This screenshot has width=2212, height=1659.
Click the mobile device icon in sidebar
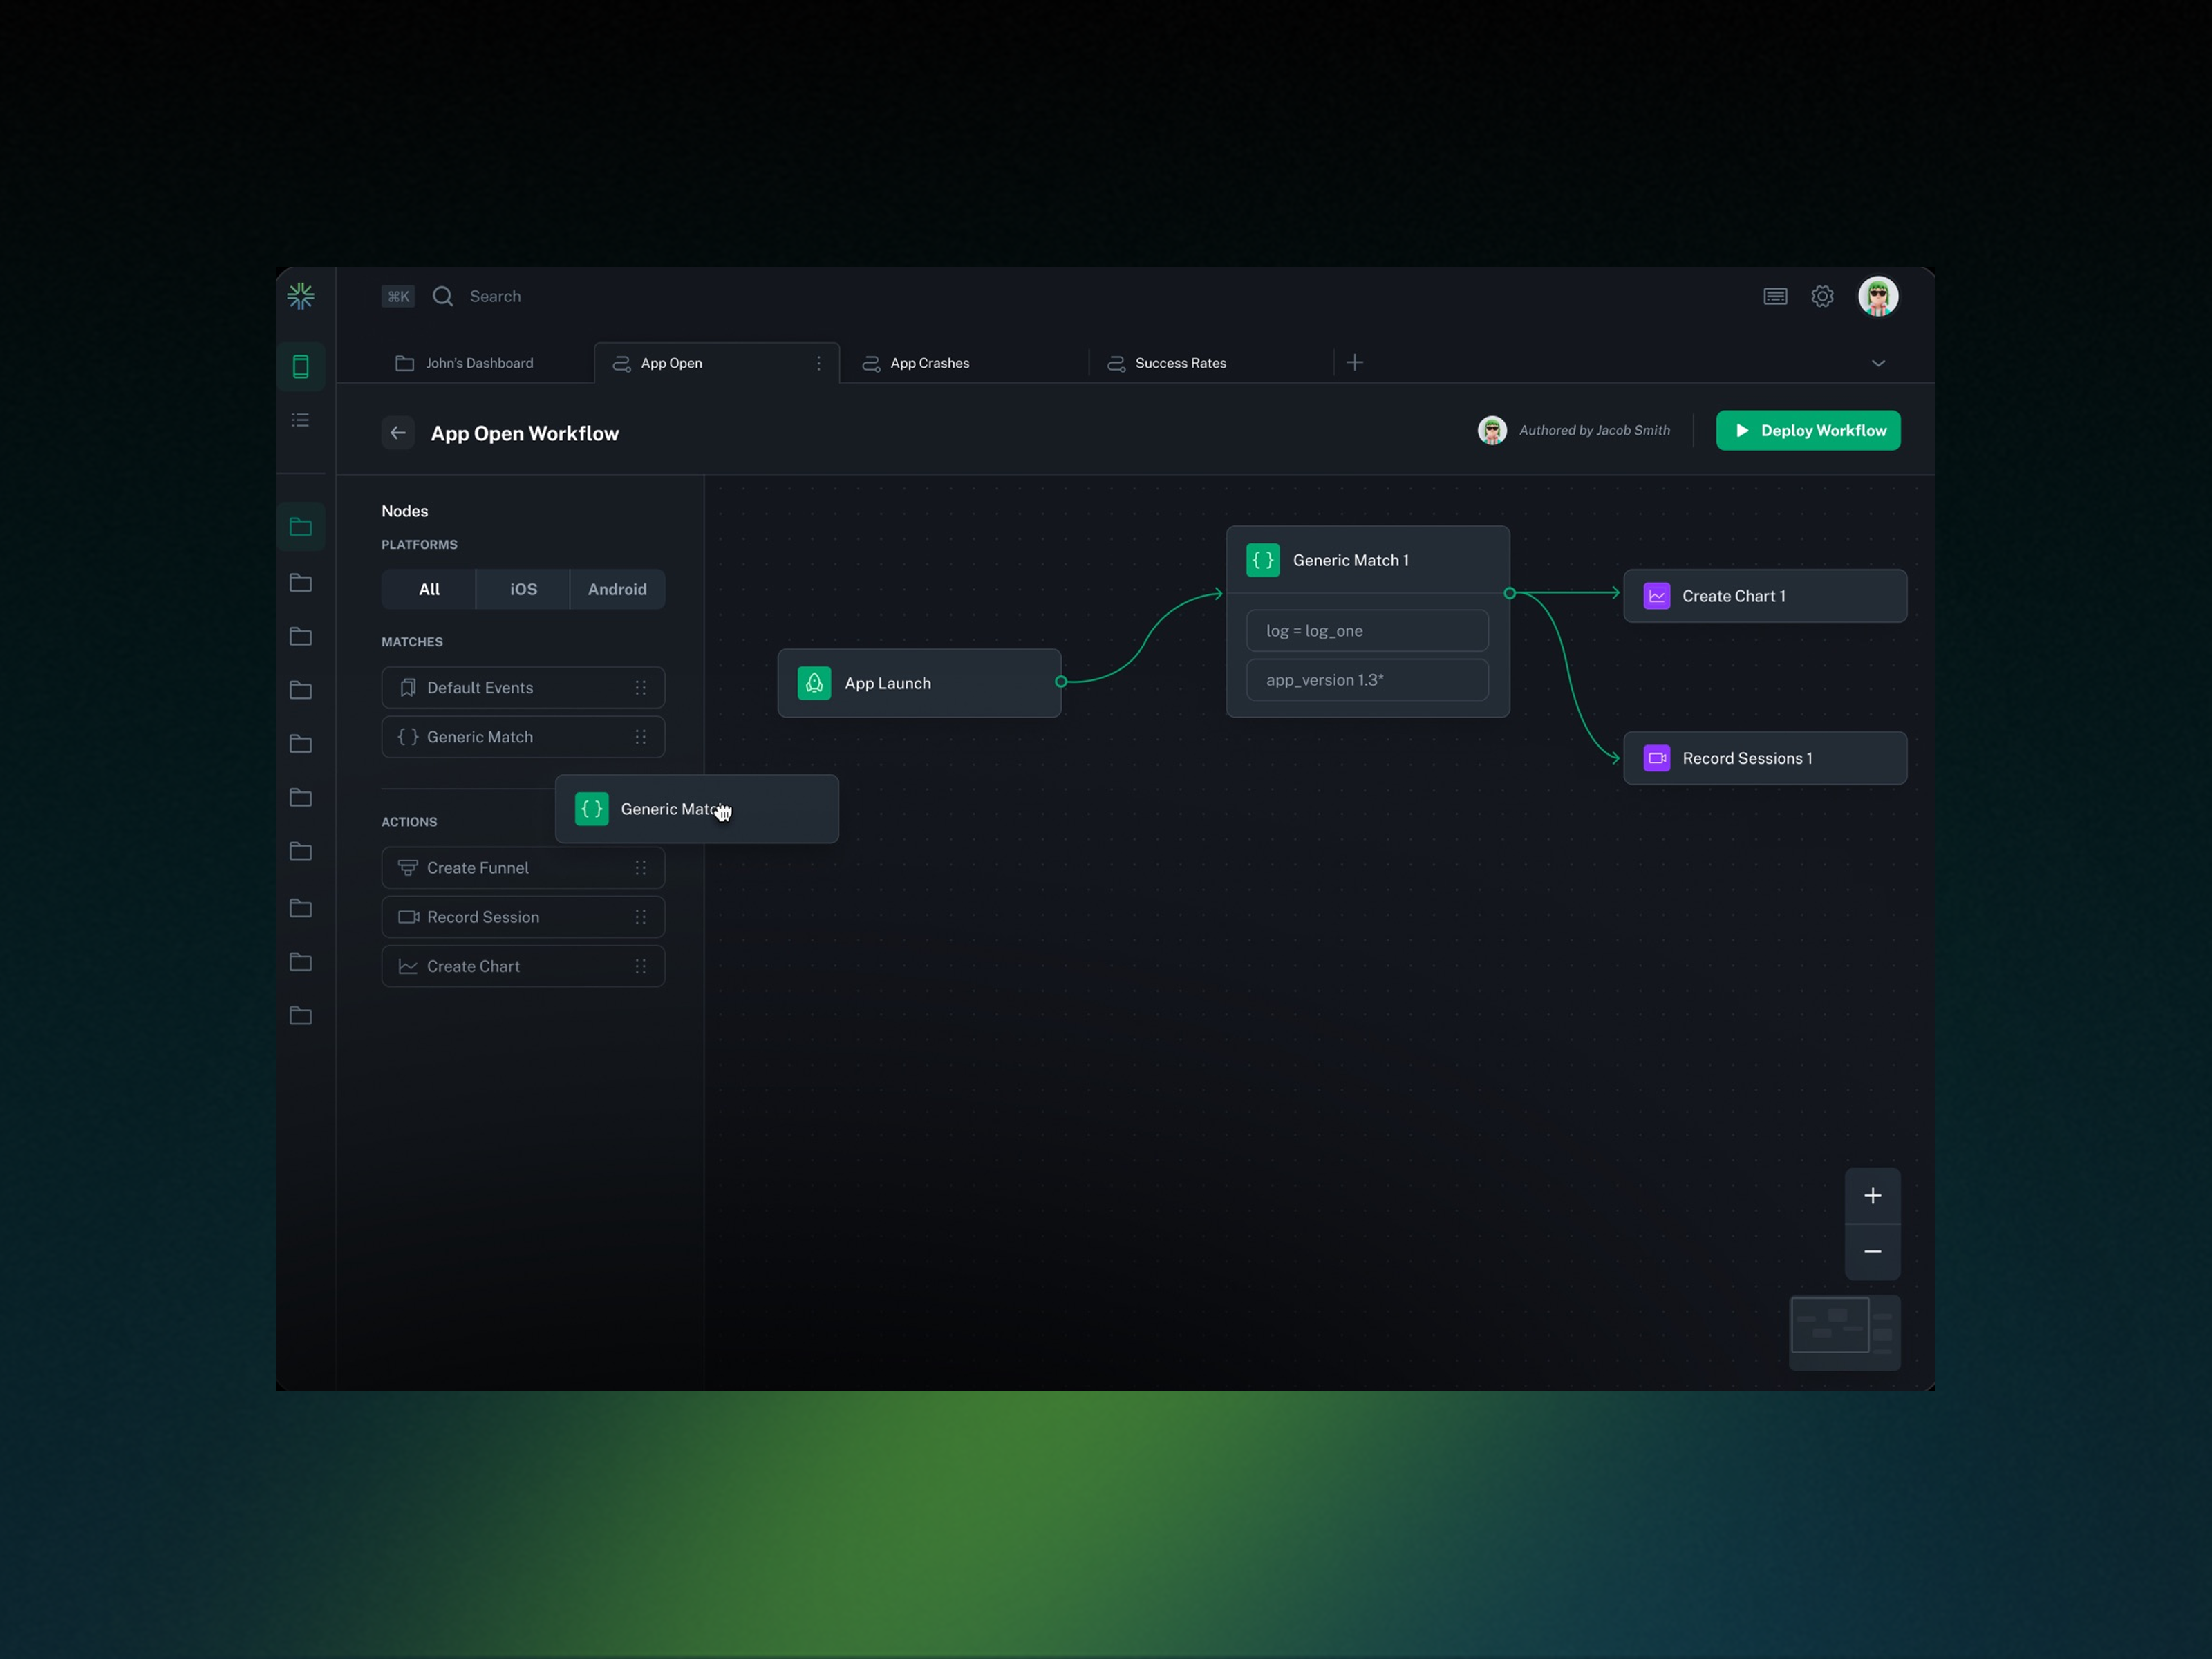(x=301, y=366)
